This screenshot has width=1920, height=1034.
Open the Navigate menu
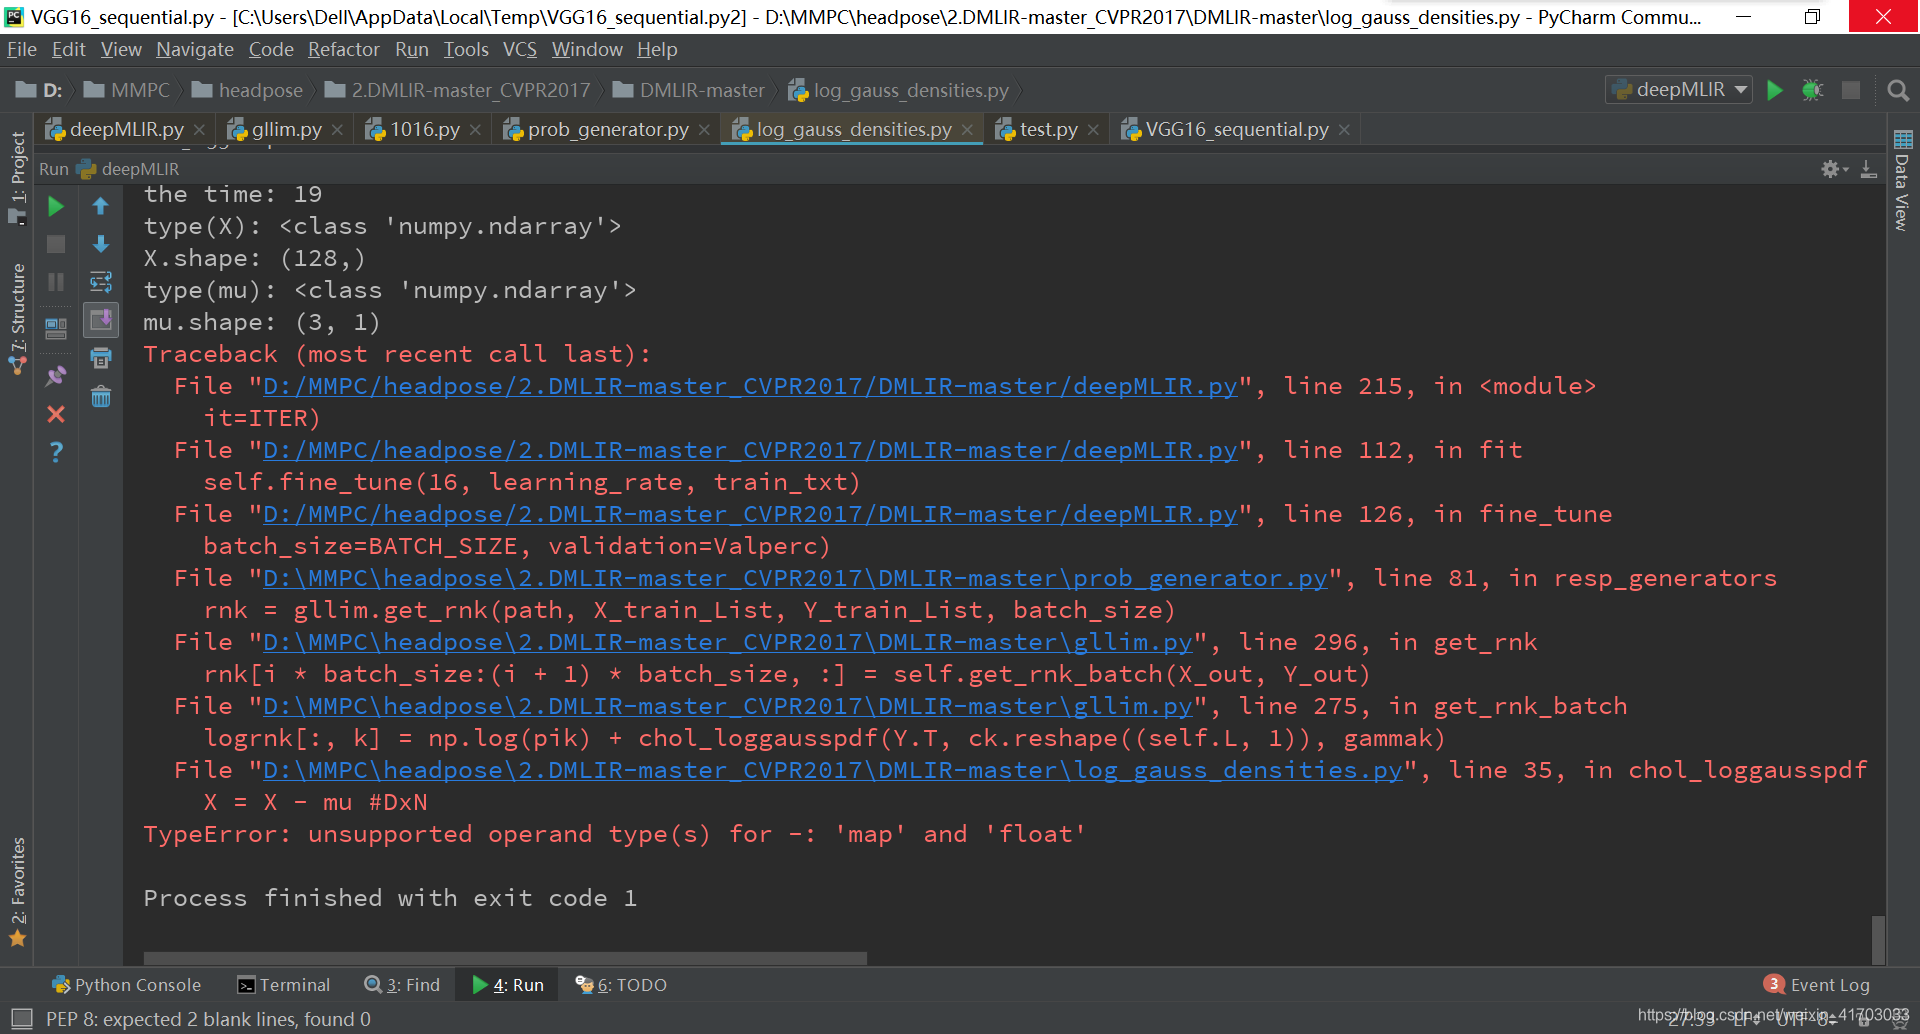click(195, 49)
